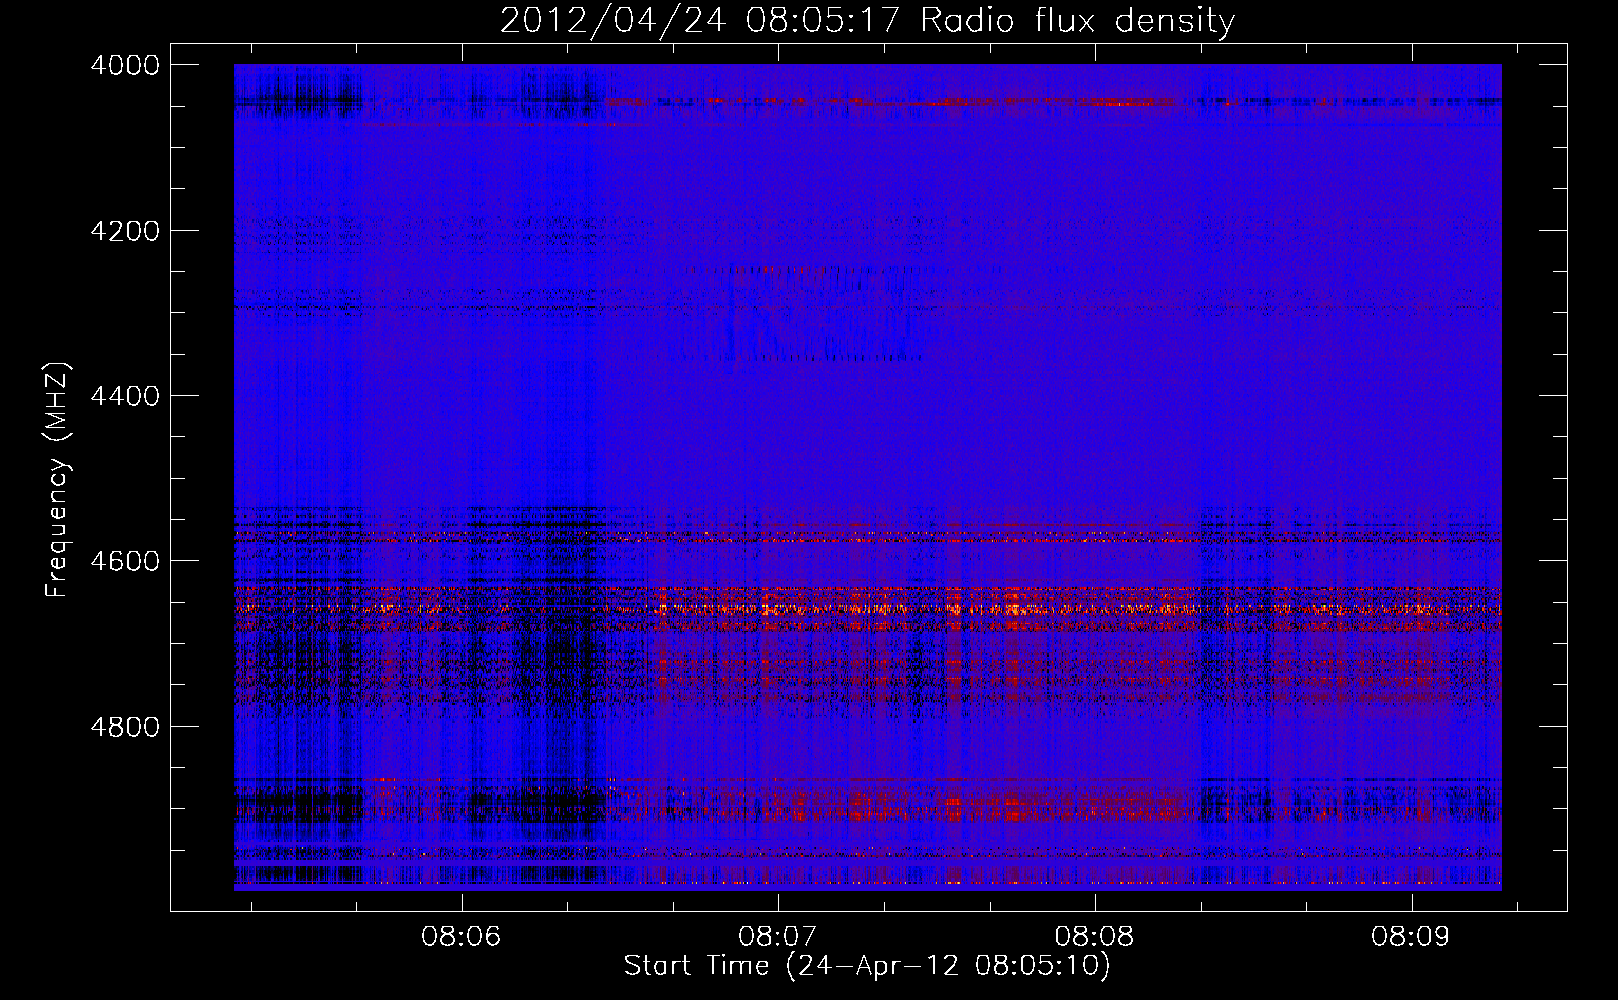1618x1000 pixels.
Task: Click the 'Start Time (24-Apr-12 08:05:10)' label
Action: pyautogui.click(x=867, y=966)
